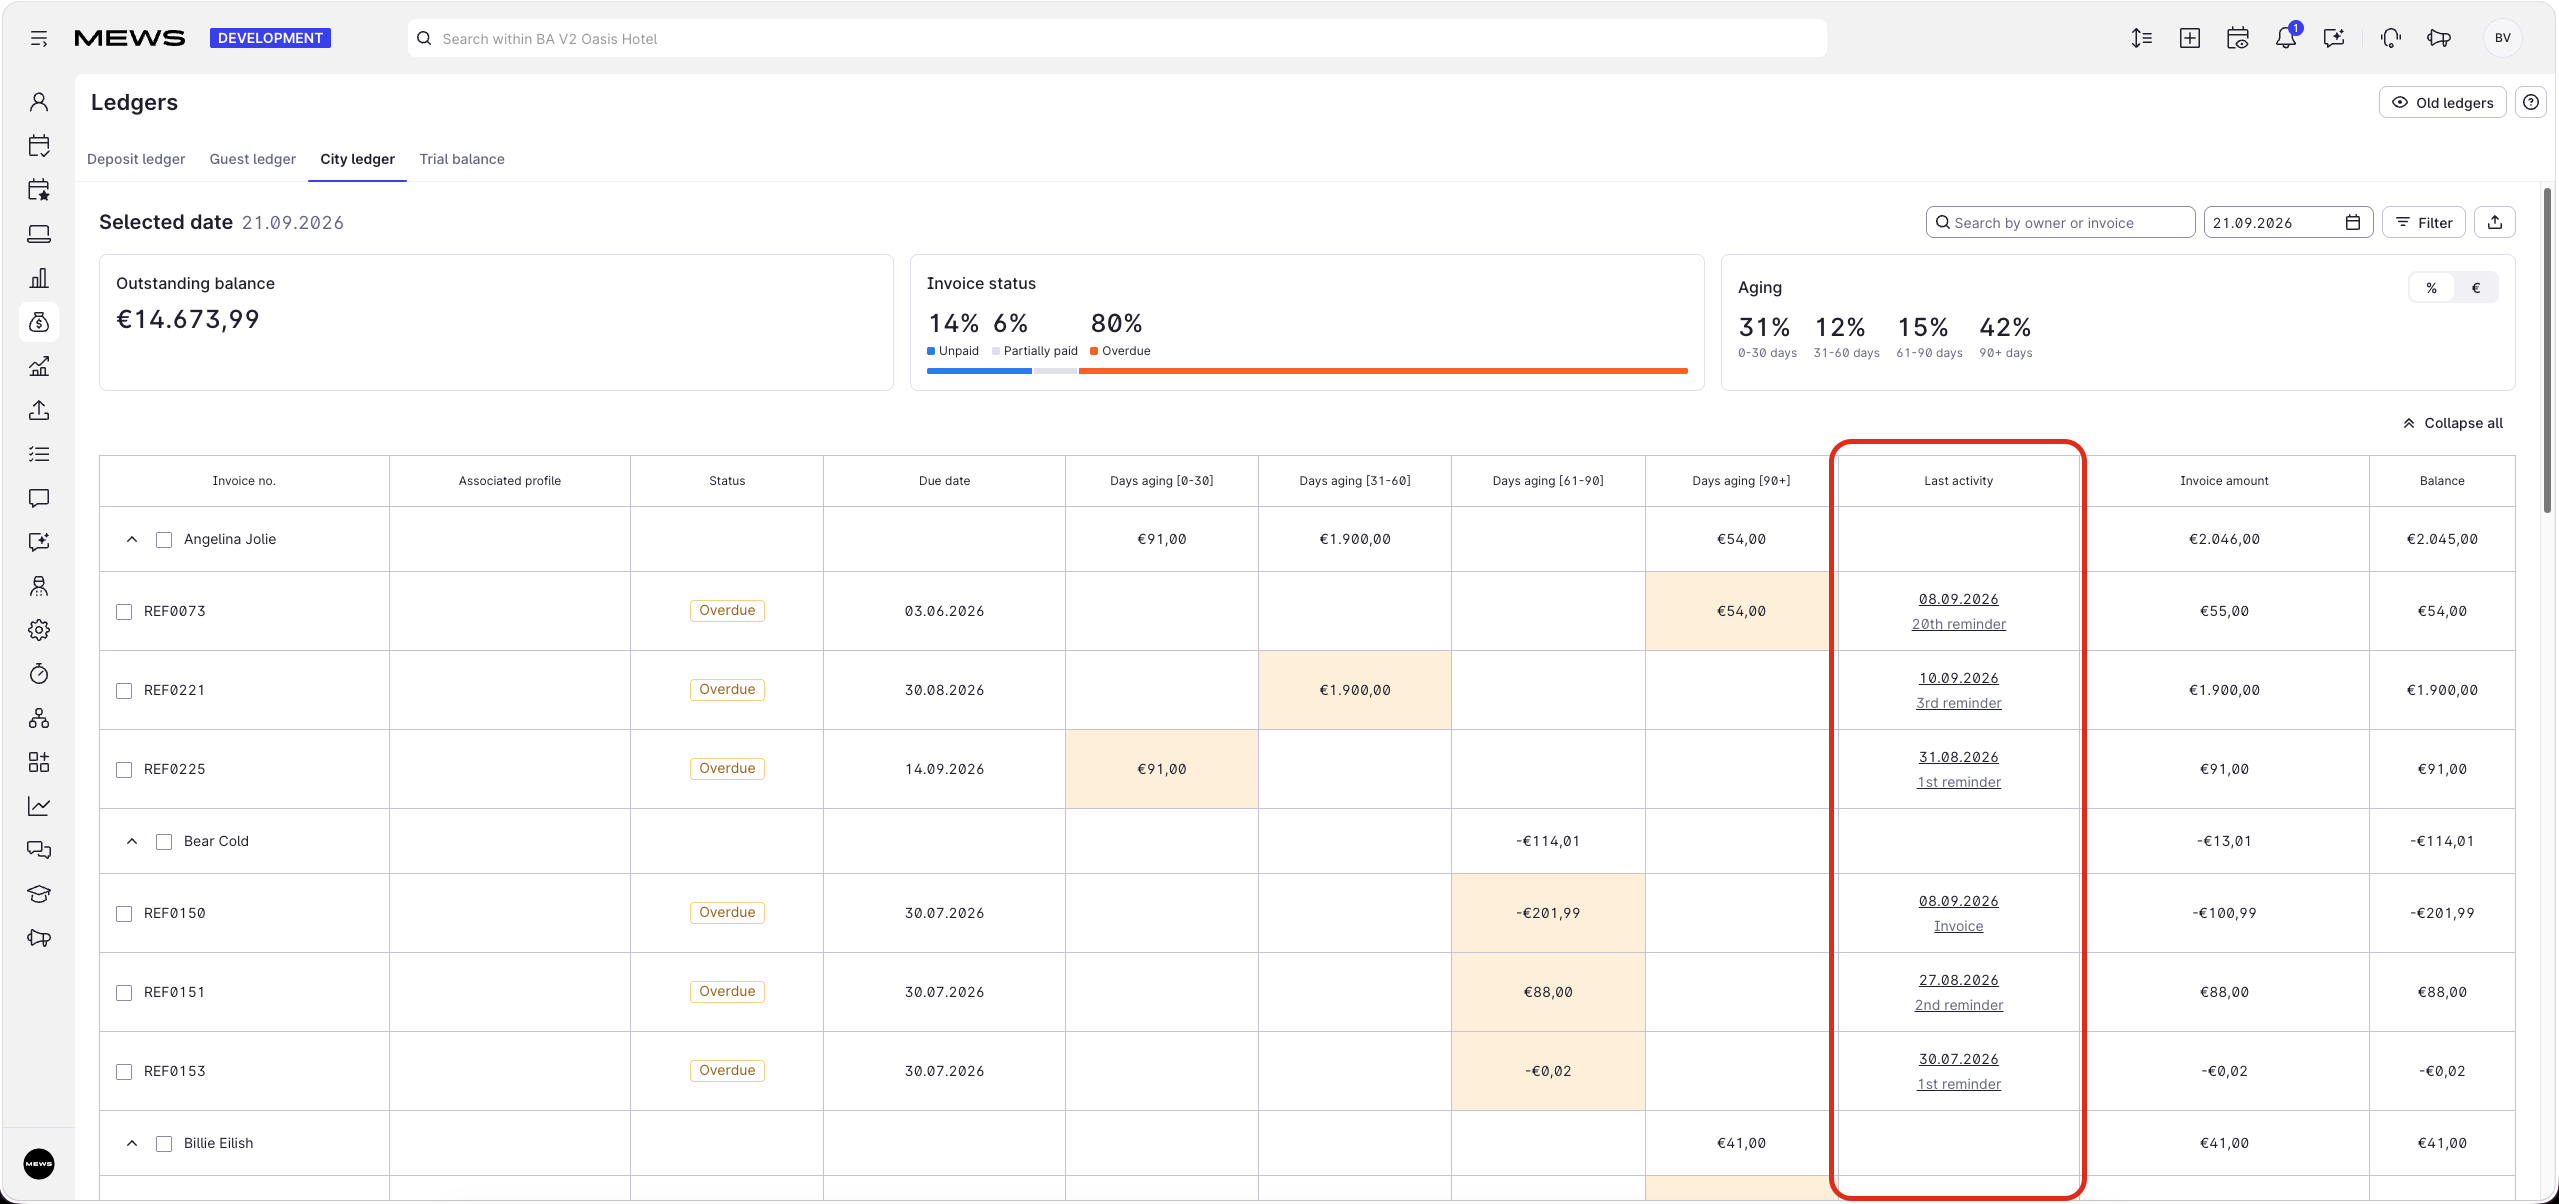Open the headset support icon in top bar

click(x=2390, y=38)
